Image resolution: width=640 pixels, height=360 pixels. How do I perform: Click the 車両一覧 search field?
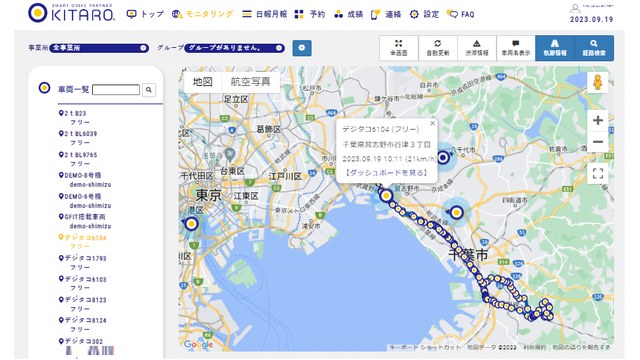click(x=116, y=89)
